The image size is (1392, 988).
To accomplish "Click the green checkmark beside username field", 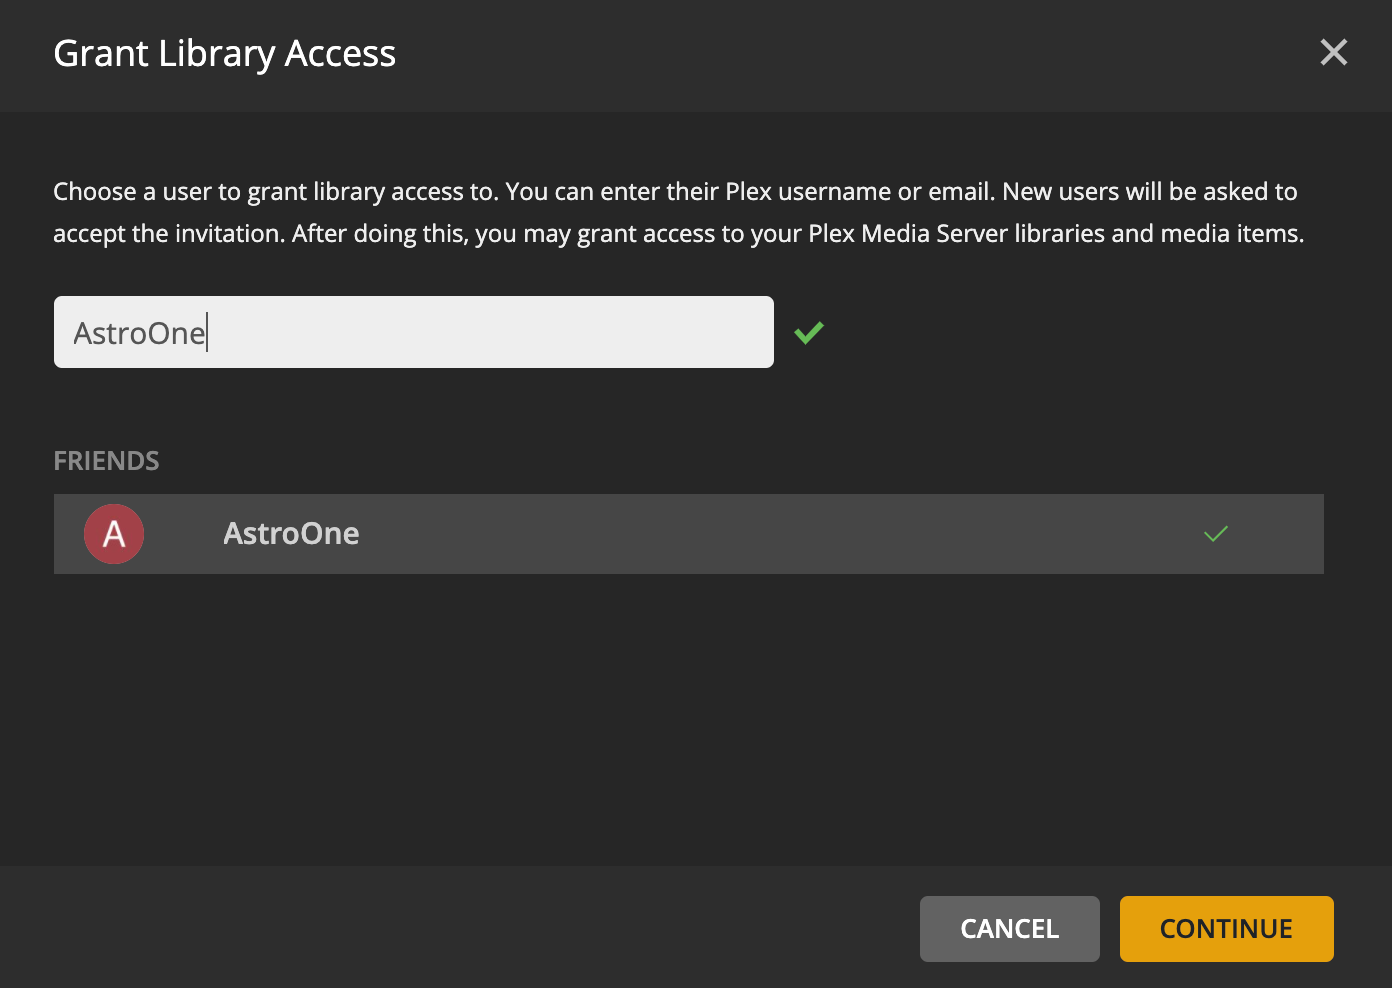I will [809, 331].
